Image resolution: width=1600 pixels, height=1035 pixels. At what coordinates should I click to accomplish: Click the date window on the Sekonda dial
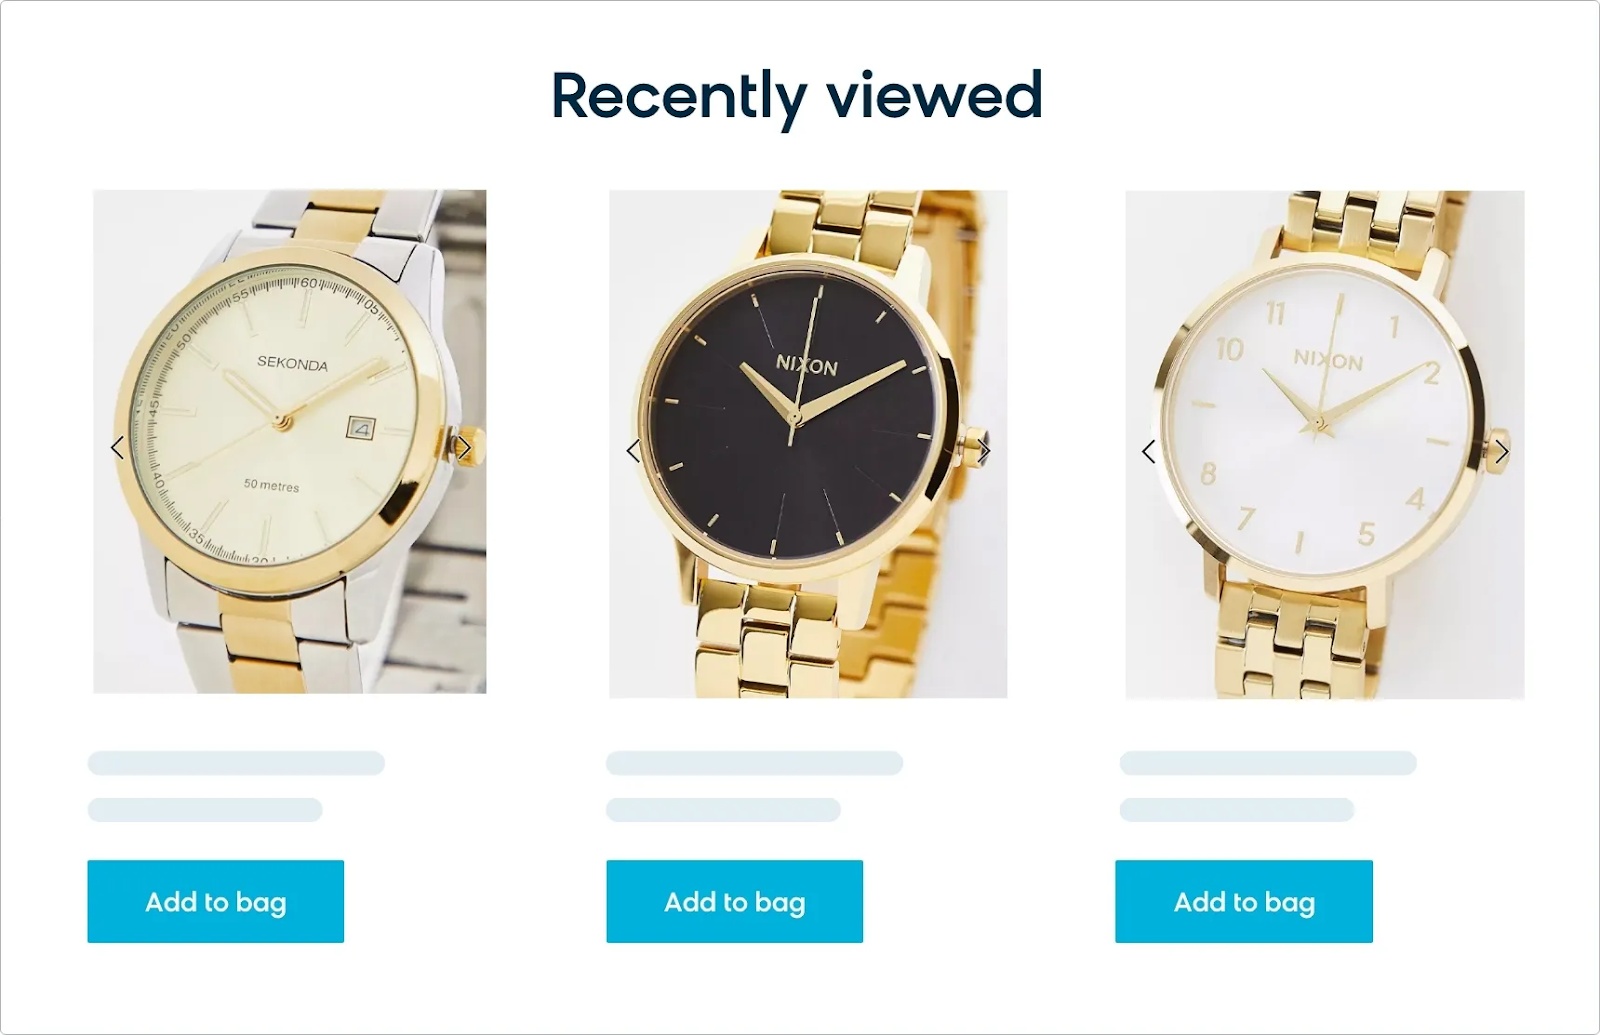click(360, 429)
